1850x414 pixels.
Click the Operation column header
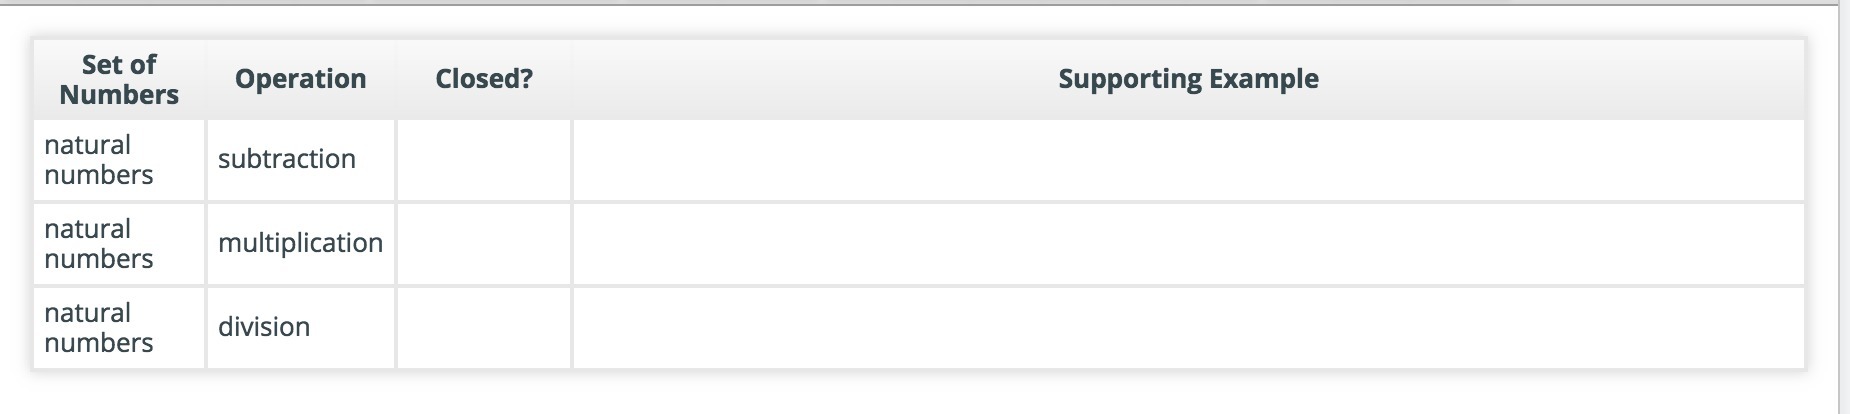pos(300,79)
